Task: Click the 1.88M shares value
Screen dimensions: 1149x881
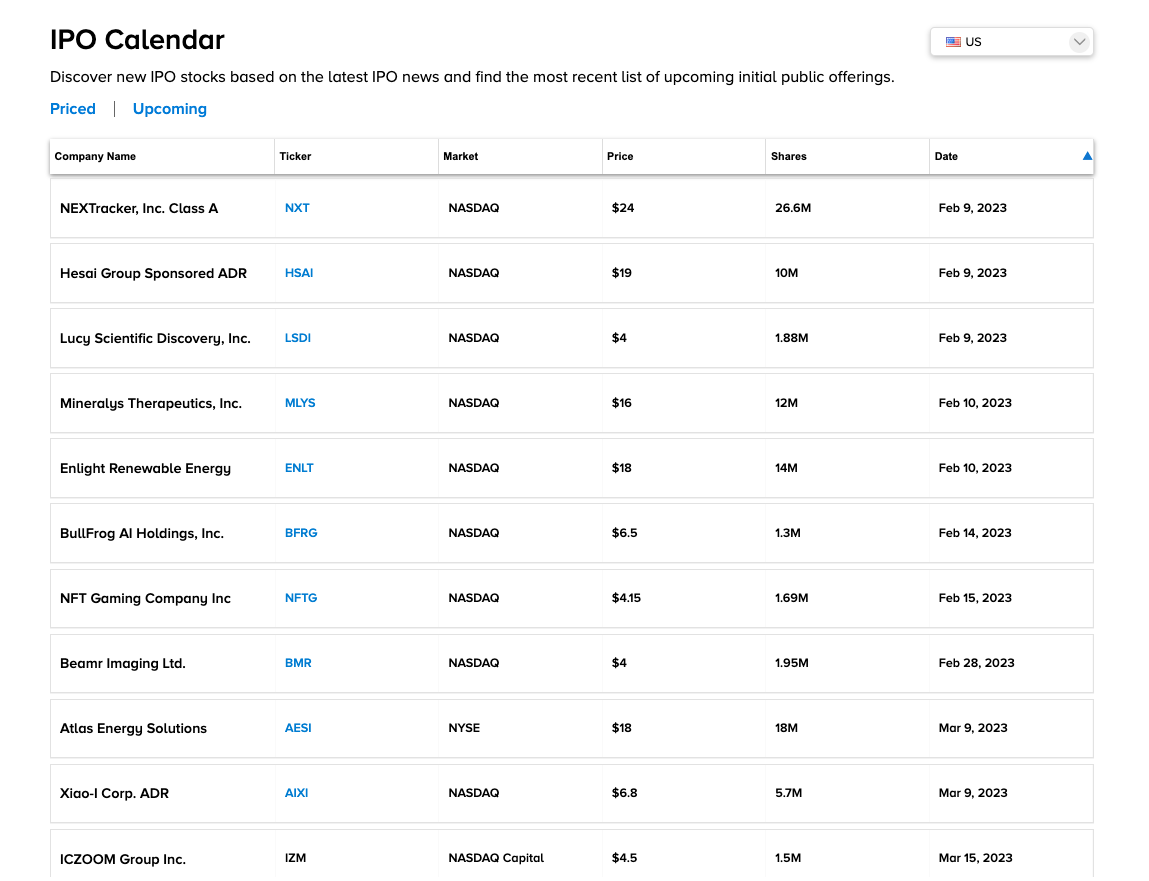Action: 791,338
